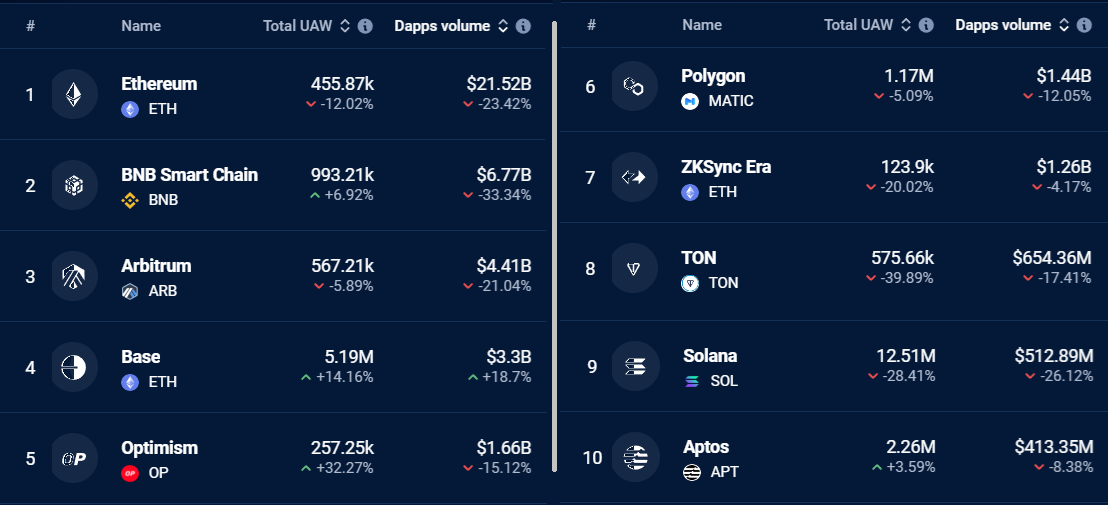
Task: Click the Base chain logo icon
Action: 74,368
